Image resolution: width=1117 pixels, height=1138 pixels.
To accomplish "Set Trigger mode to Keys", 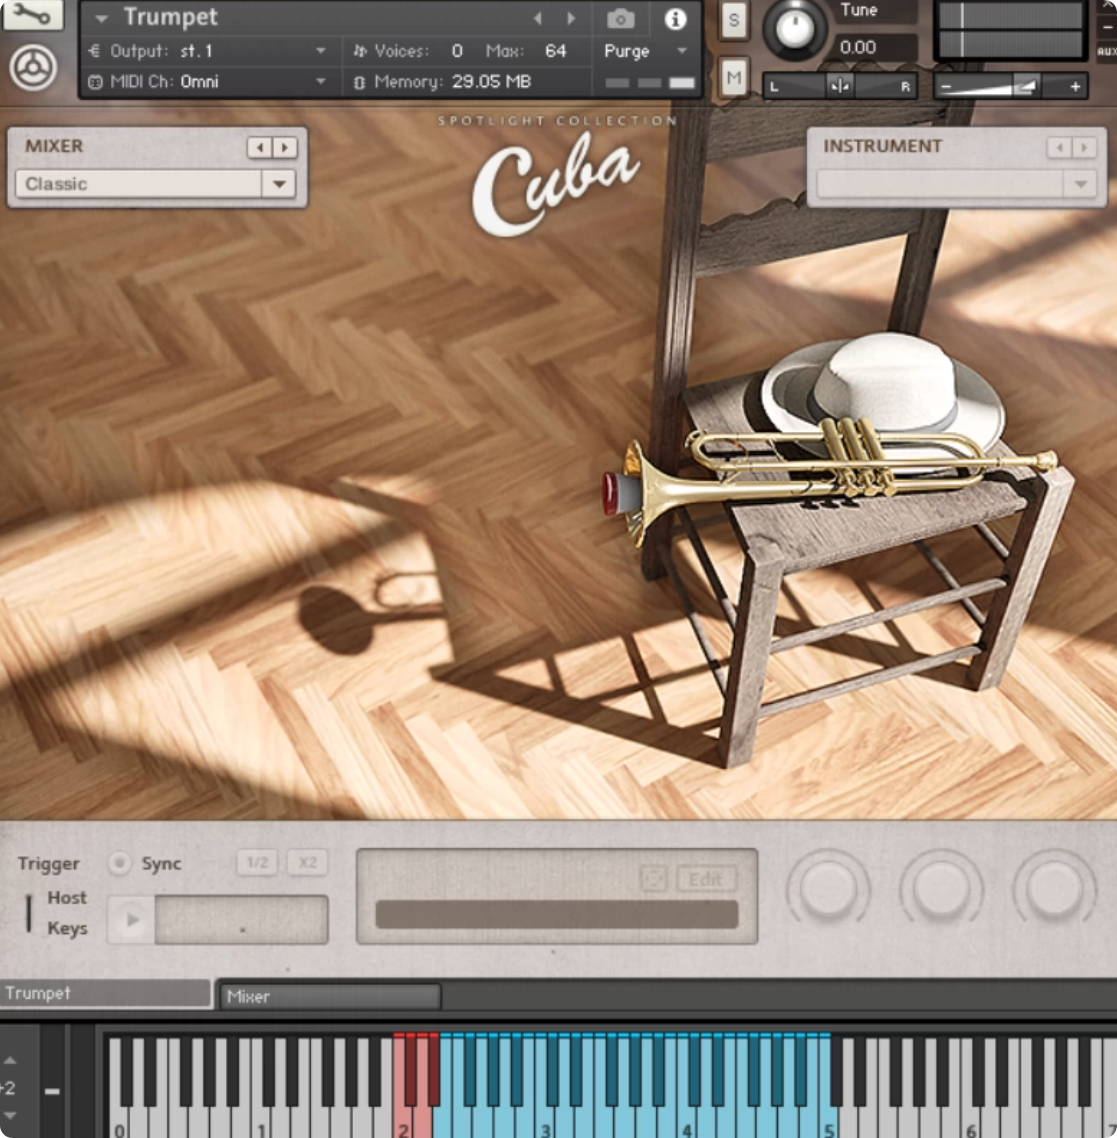I will click(67, 928).
